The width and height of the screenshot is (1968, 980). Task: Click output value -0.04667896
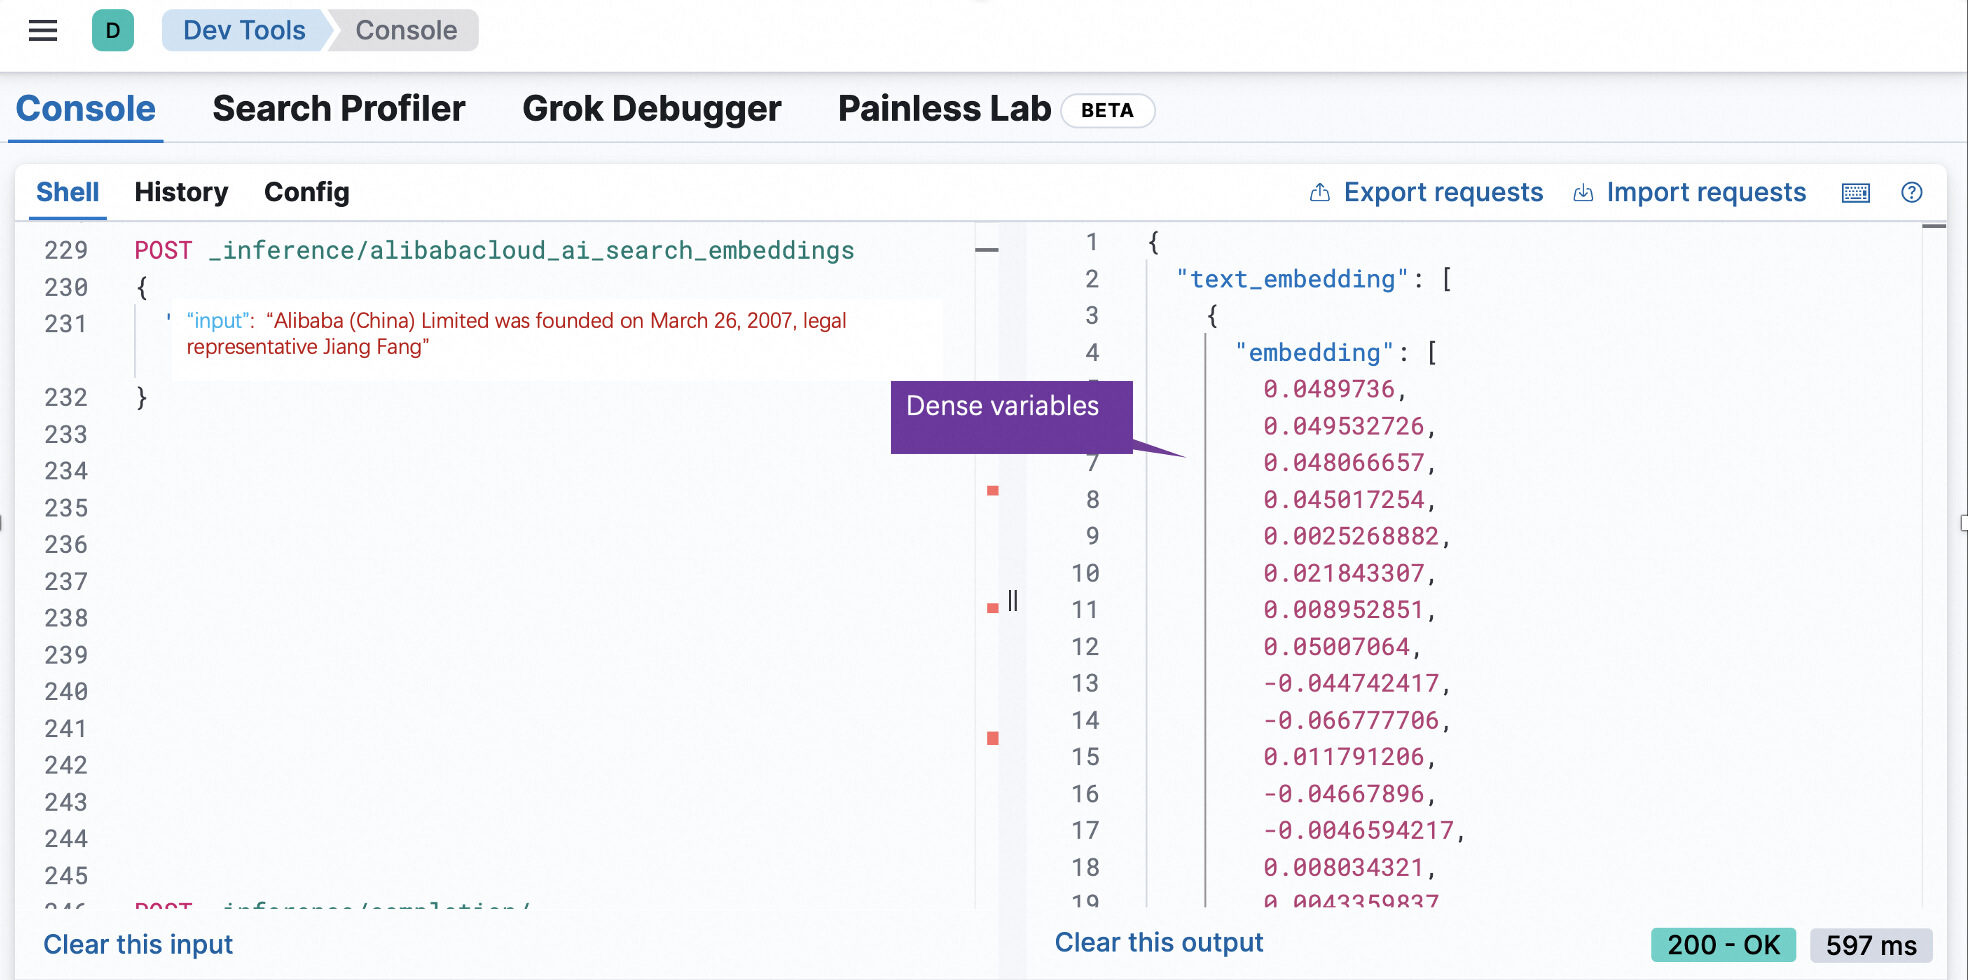[x=1343, y=794]
